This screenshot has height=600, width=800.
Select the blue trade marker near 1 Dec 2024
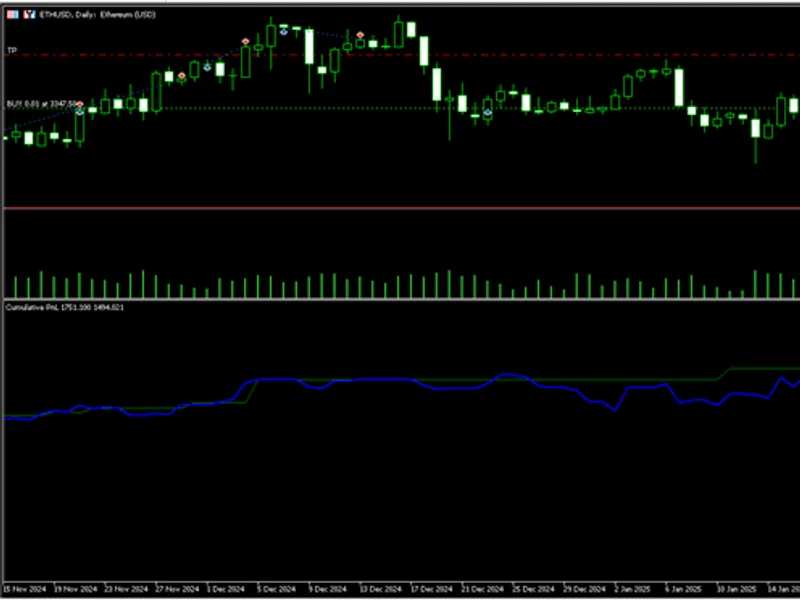pyautogui.click(x=207, y=67)
